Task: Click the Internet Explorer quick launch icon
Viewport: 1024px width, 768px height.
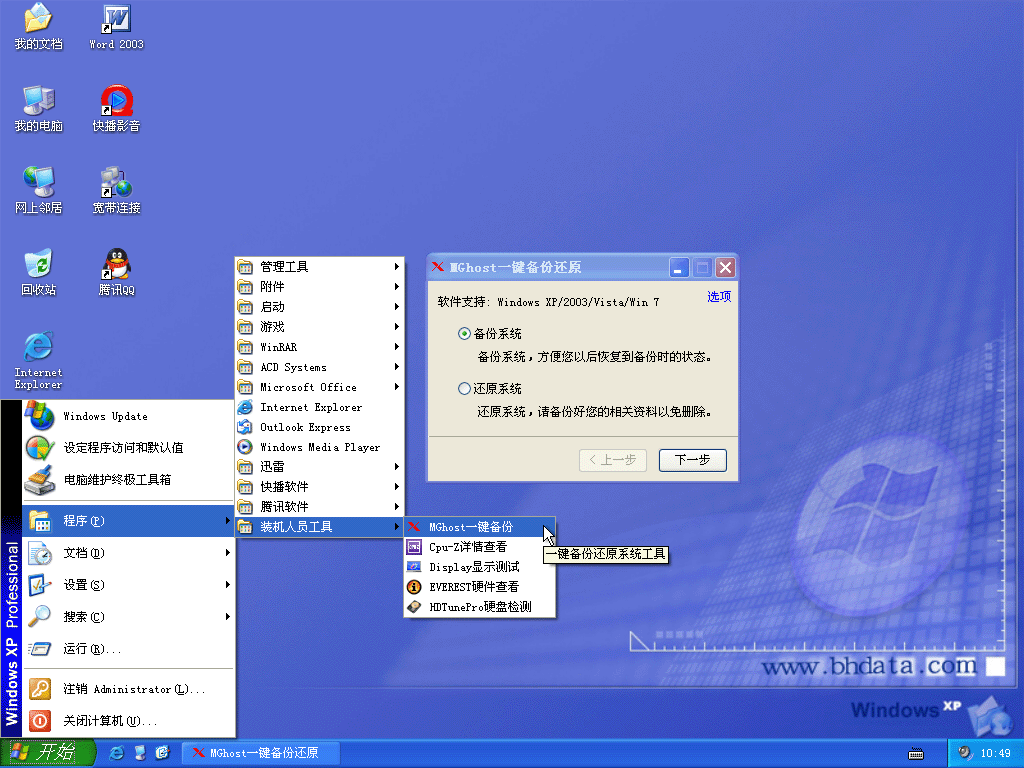Action: (x=117, y=753)
